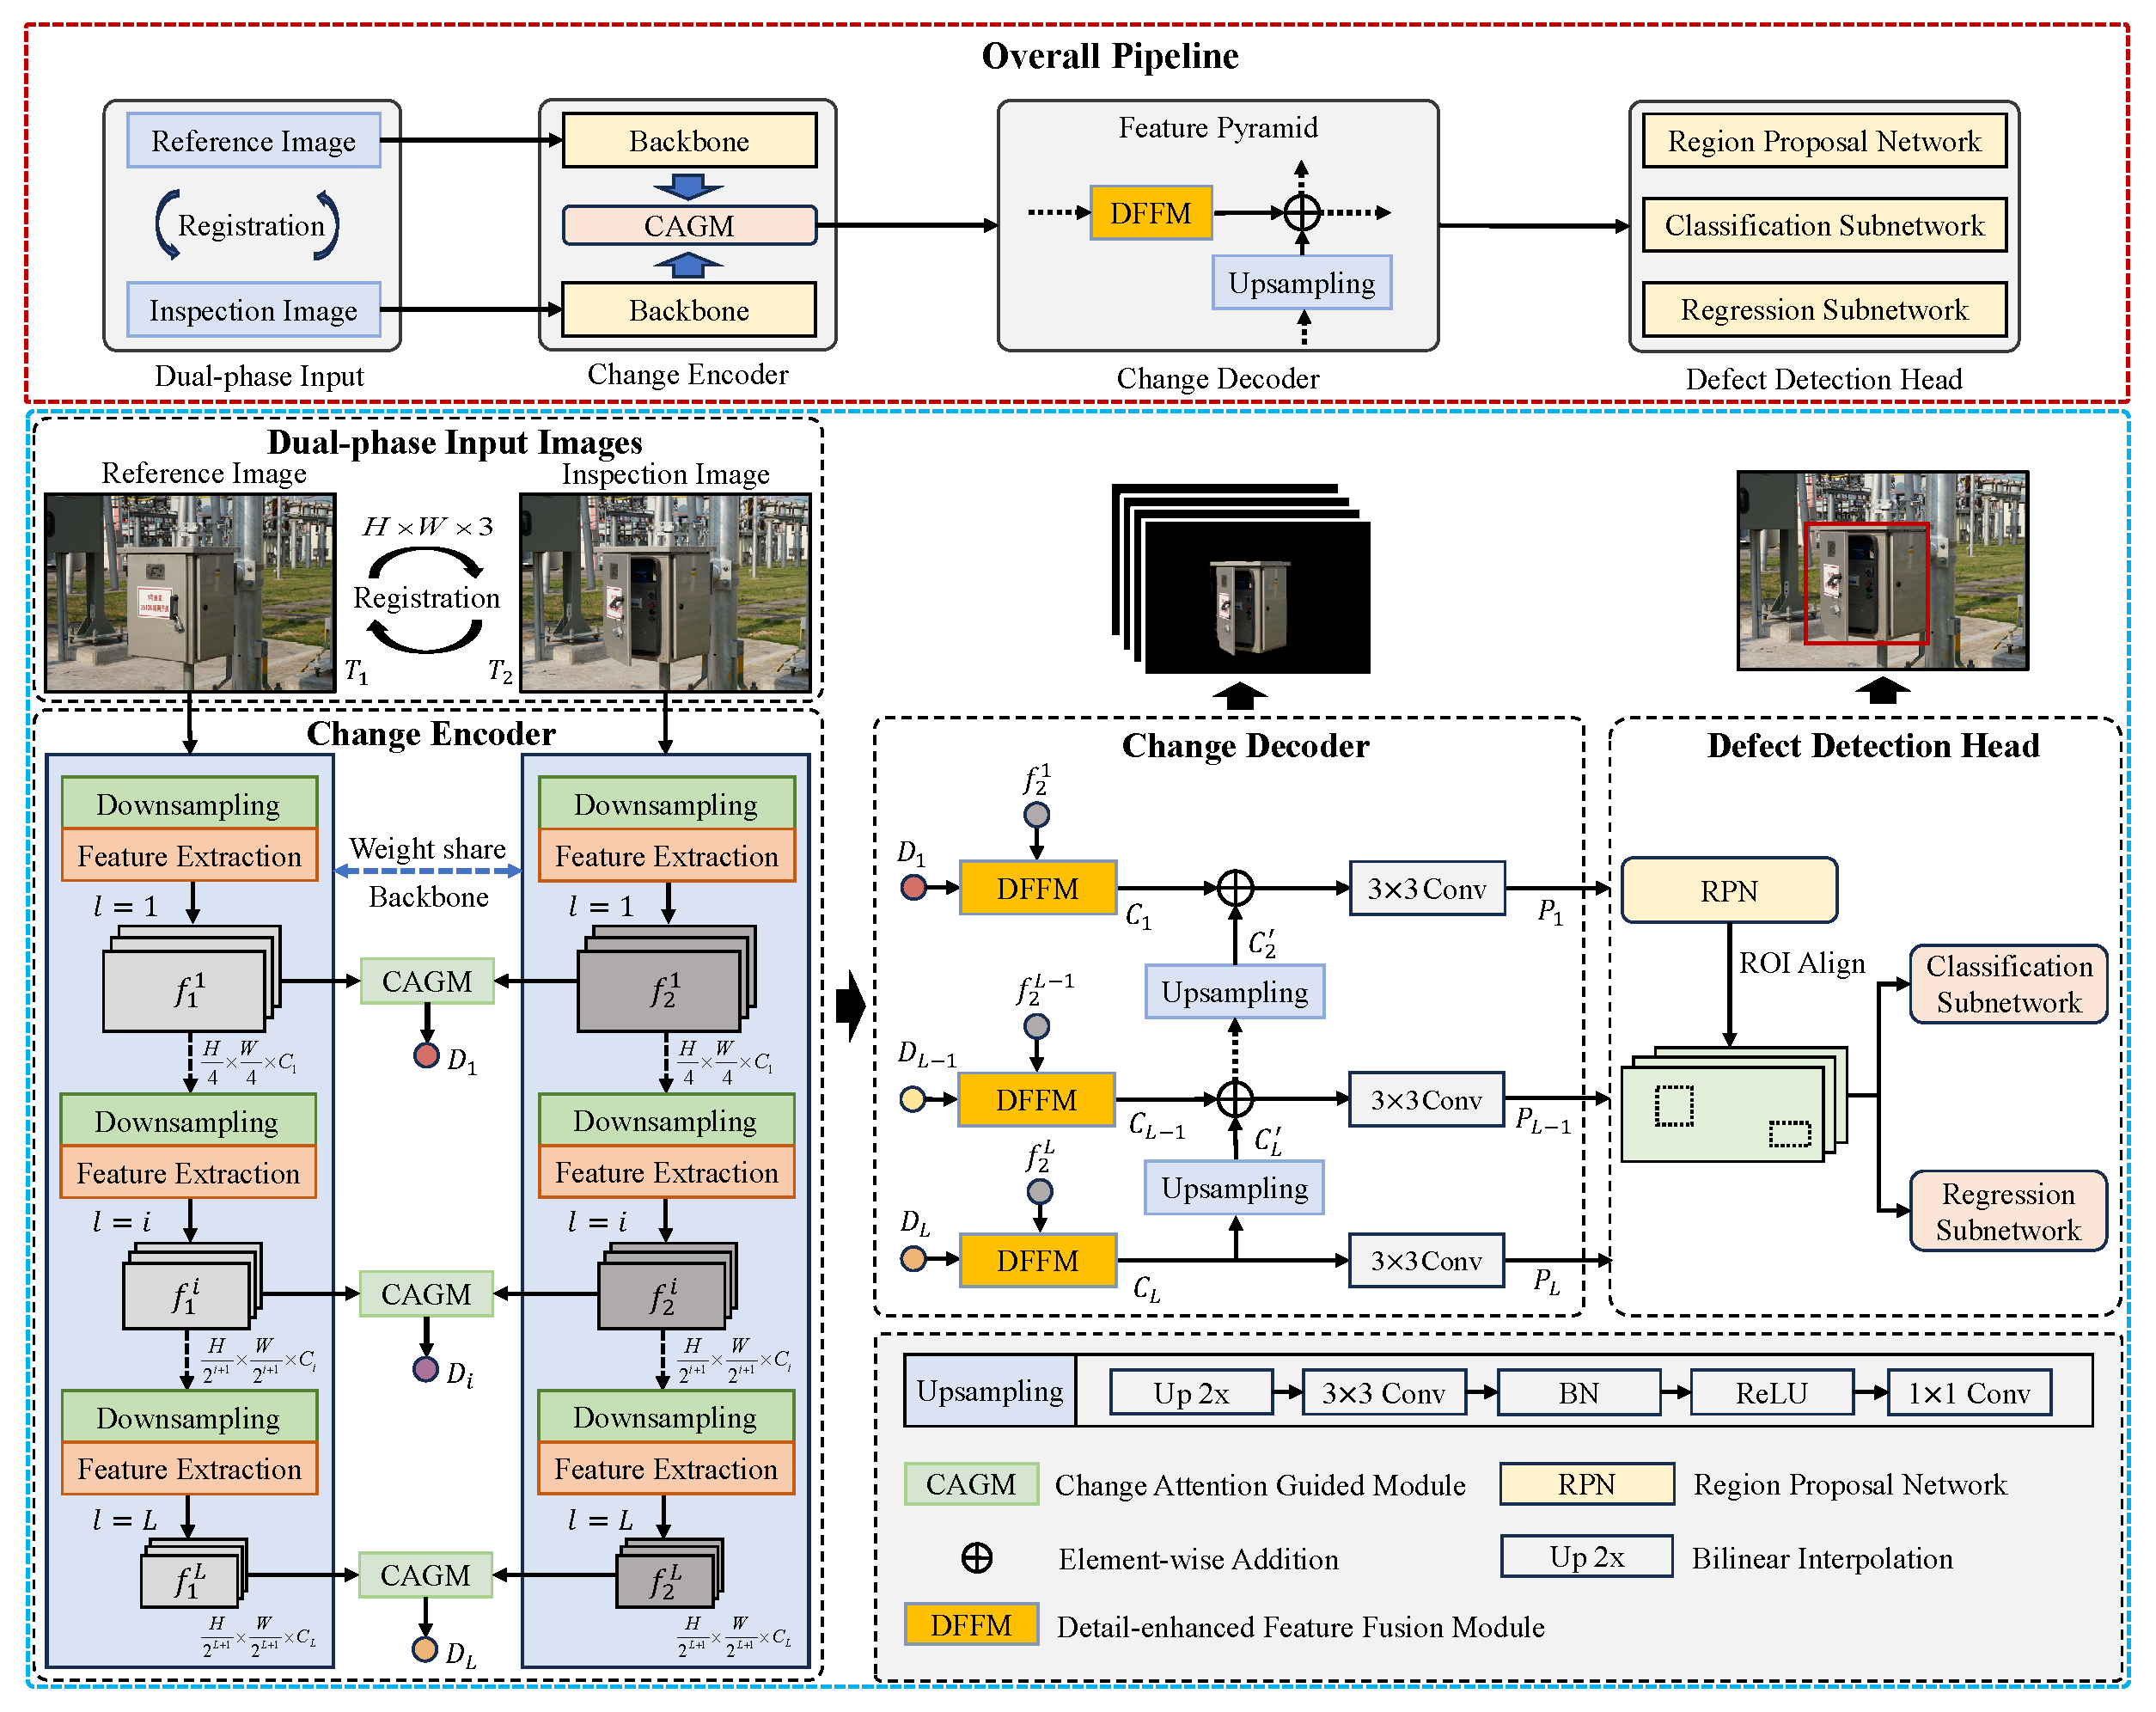This screenshot has width=2156, height=1712.
Task: Click the pink CAGM box in Change Encoder pipeline
Action: tap(689, 225)
